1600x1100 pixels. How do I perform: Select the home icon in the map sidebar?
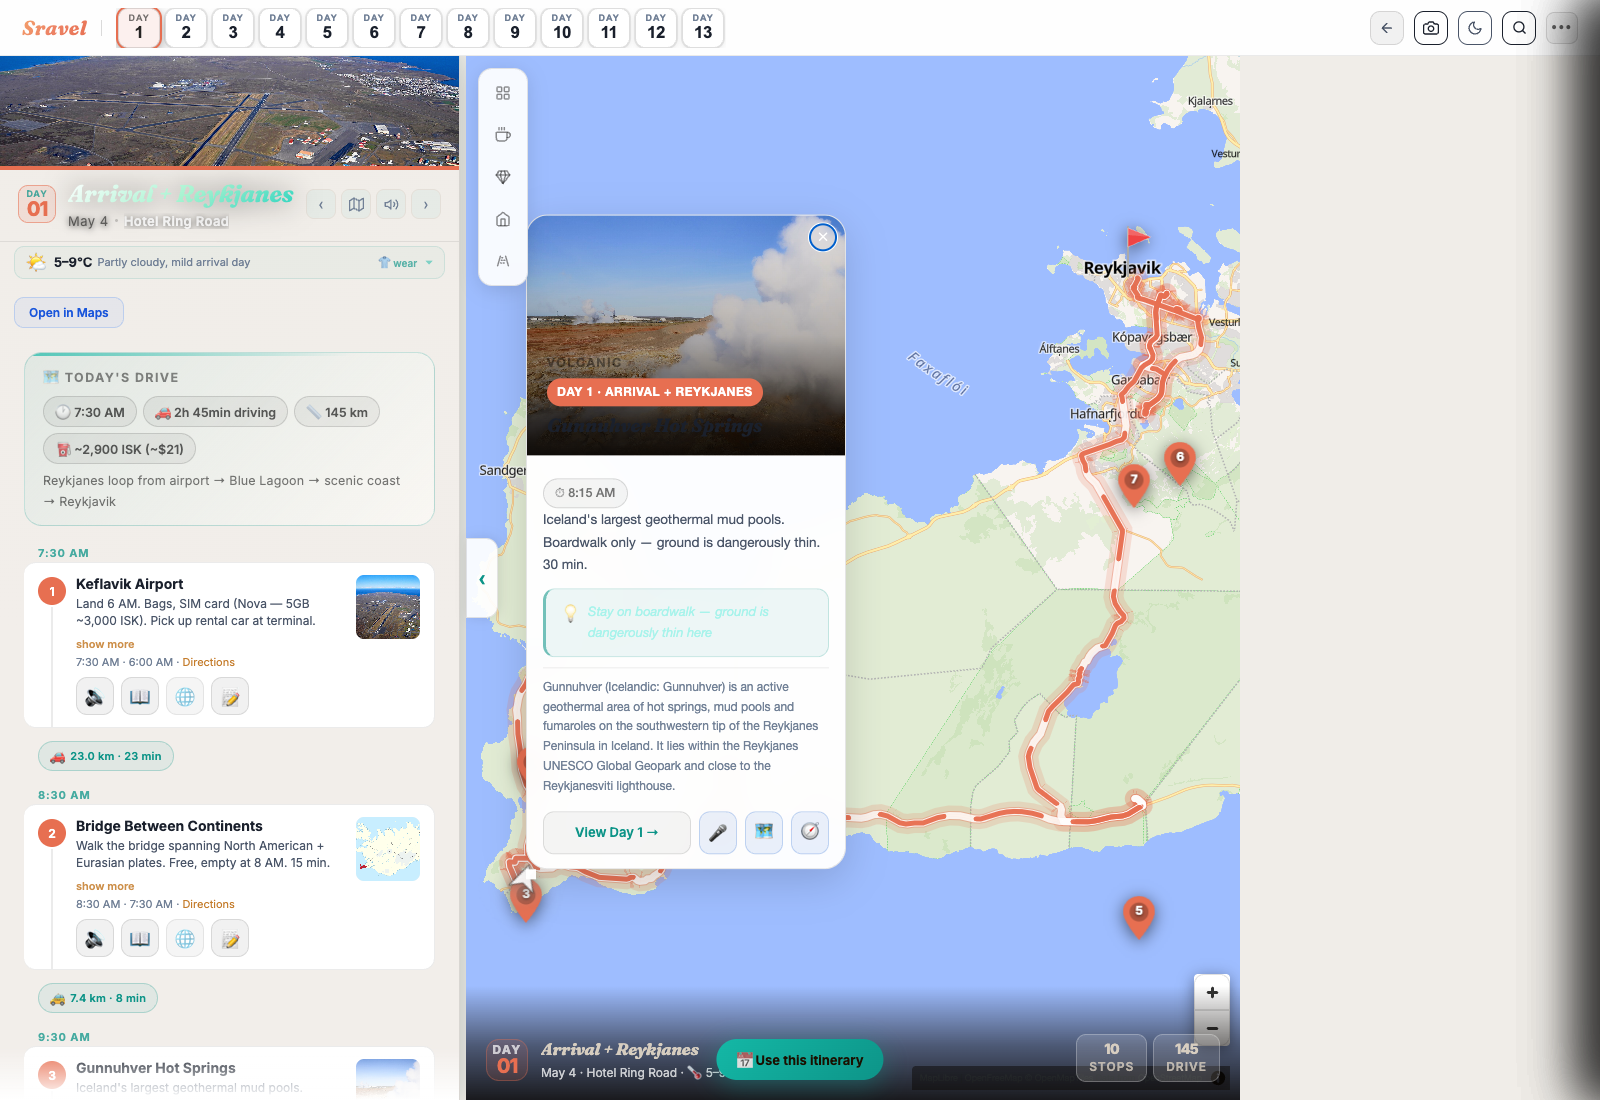[x=503, y=218]
